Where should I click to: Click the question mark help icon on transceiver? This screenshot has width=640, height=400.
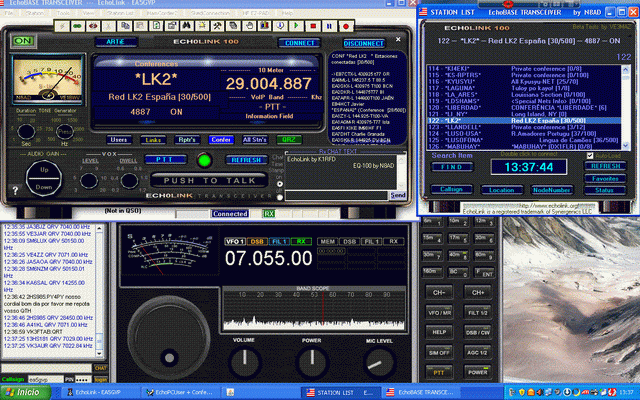[x=15, y=190]
